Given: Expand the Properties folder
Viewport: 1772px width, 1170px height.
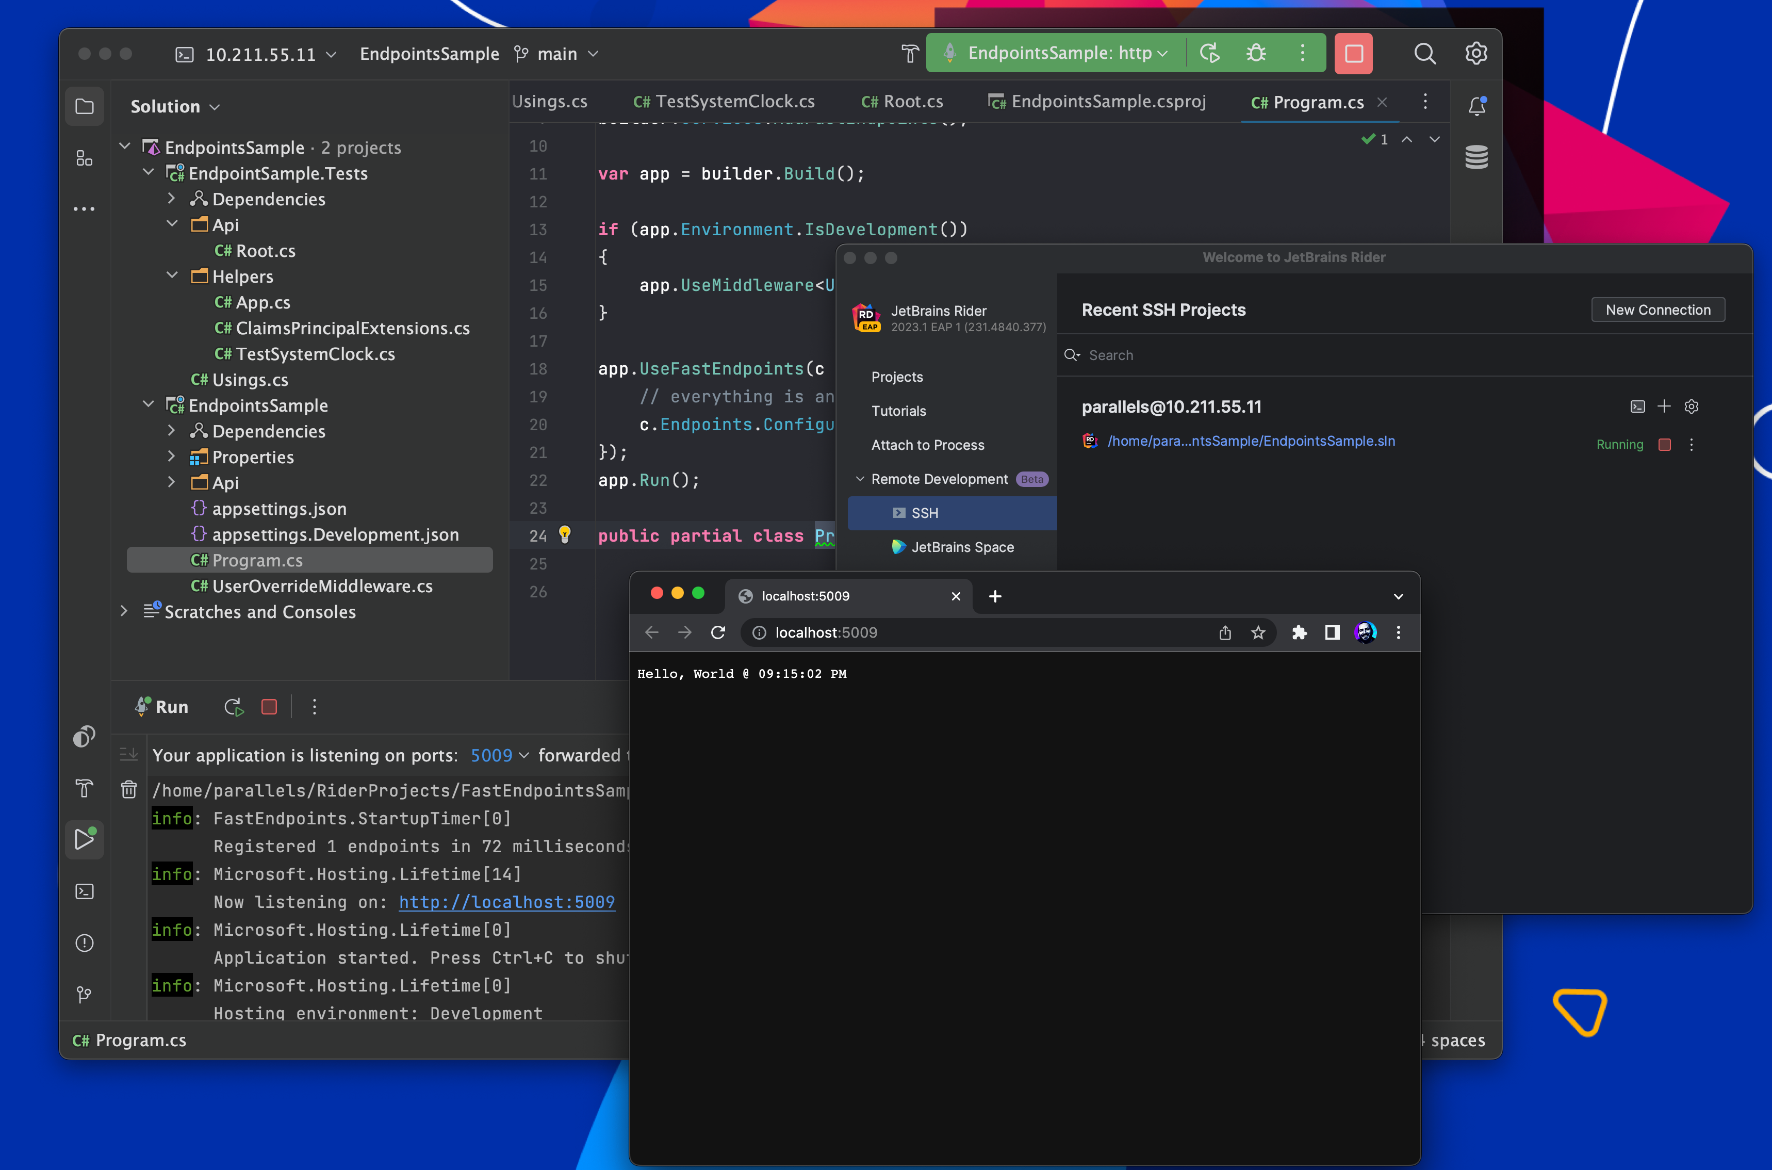Looking at the screenshot, I should click(x=172, y=457).
